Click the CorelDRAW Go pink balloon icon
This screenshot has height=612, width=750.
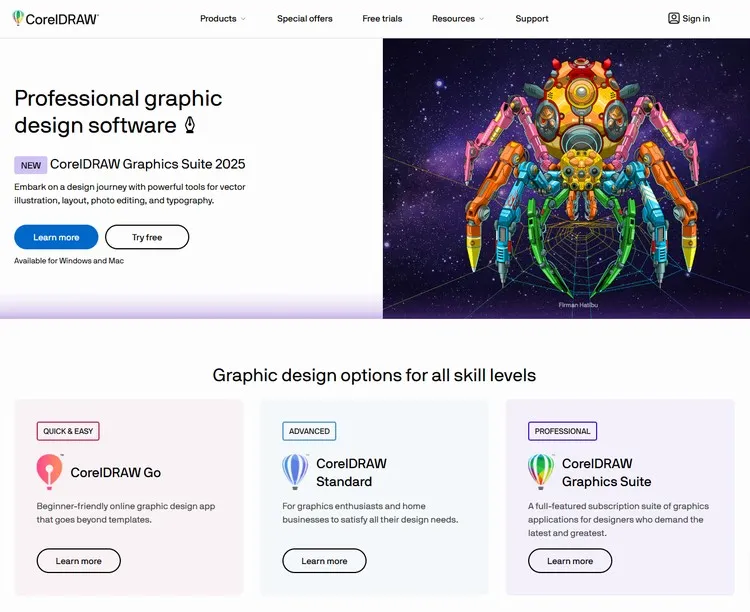point(49,472)
